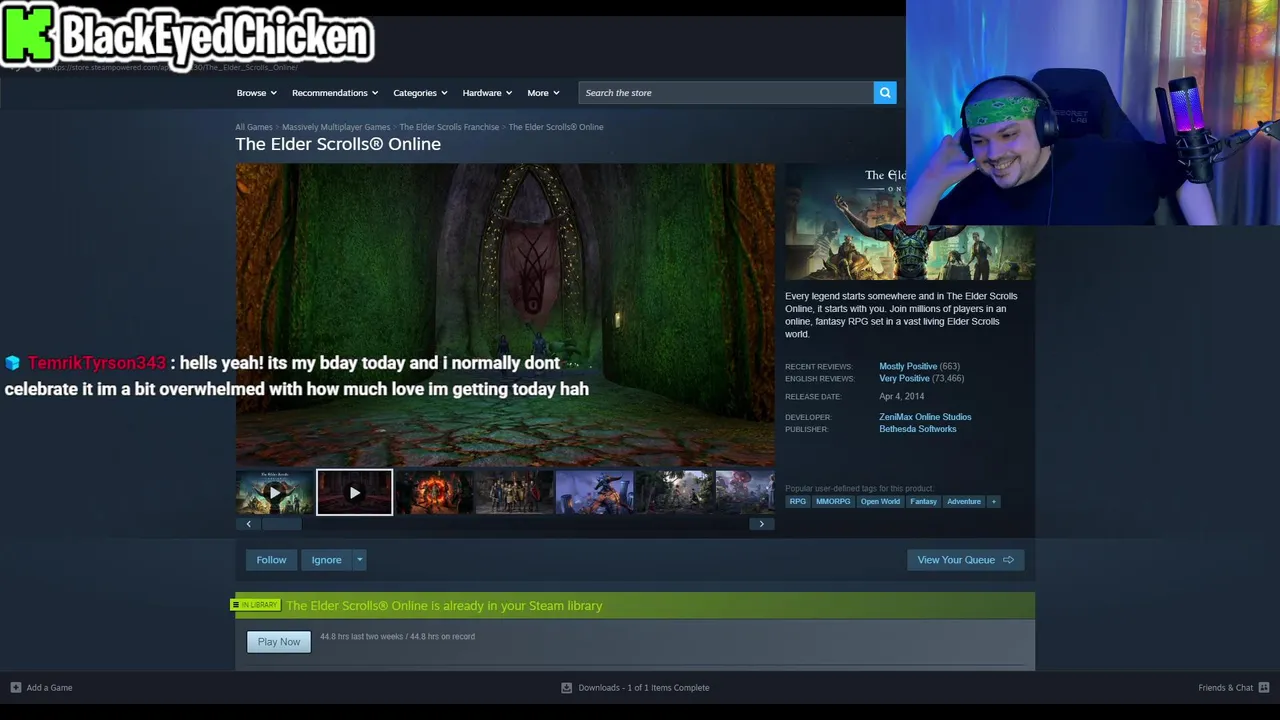Click the IN LIBRARY badge
This screenshot has width=1280, height=720.
(x=256, y=605)
